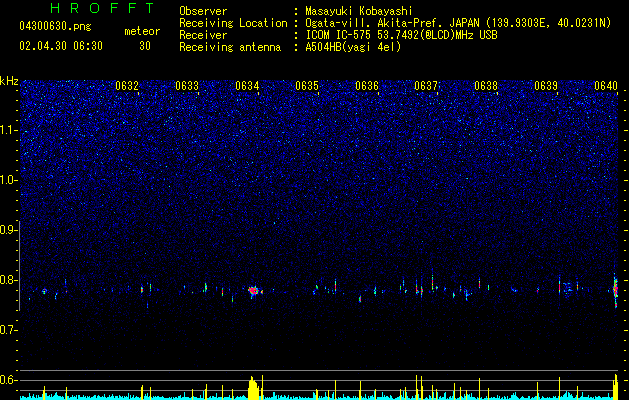Click the 0637 time marker
This screenshot has width=629, height=400.
tap(426, 86)
